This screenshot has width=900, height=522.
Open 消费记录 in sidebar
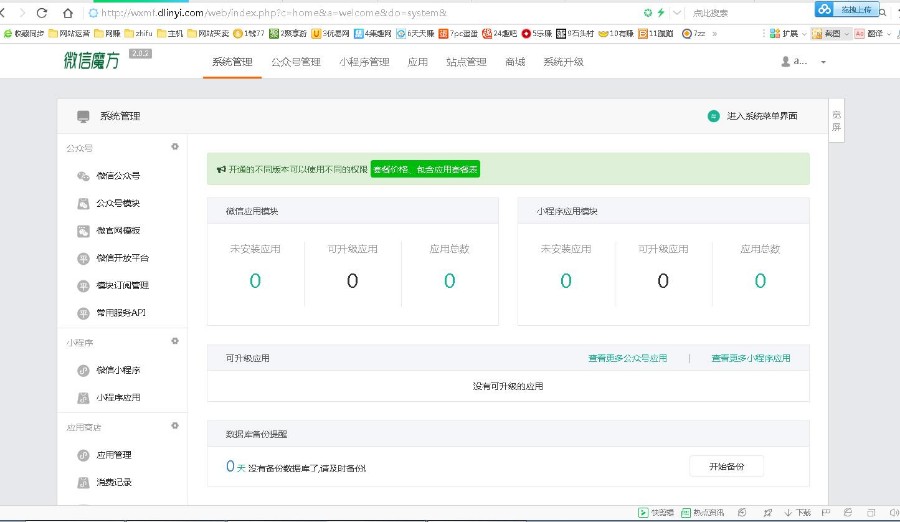click(114, 482)
